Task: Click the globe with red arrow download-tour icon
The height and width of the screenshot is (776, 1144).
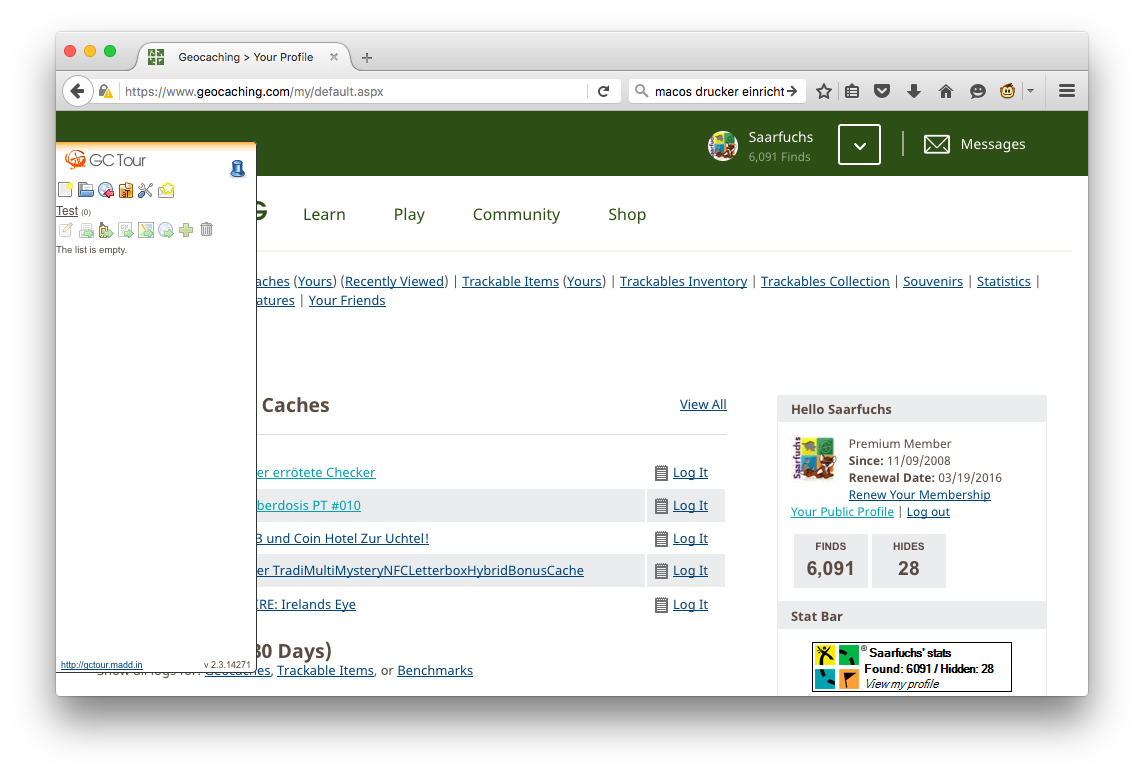Action: pos(106,190)
